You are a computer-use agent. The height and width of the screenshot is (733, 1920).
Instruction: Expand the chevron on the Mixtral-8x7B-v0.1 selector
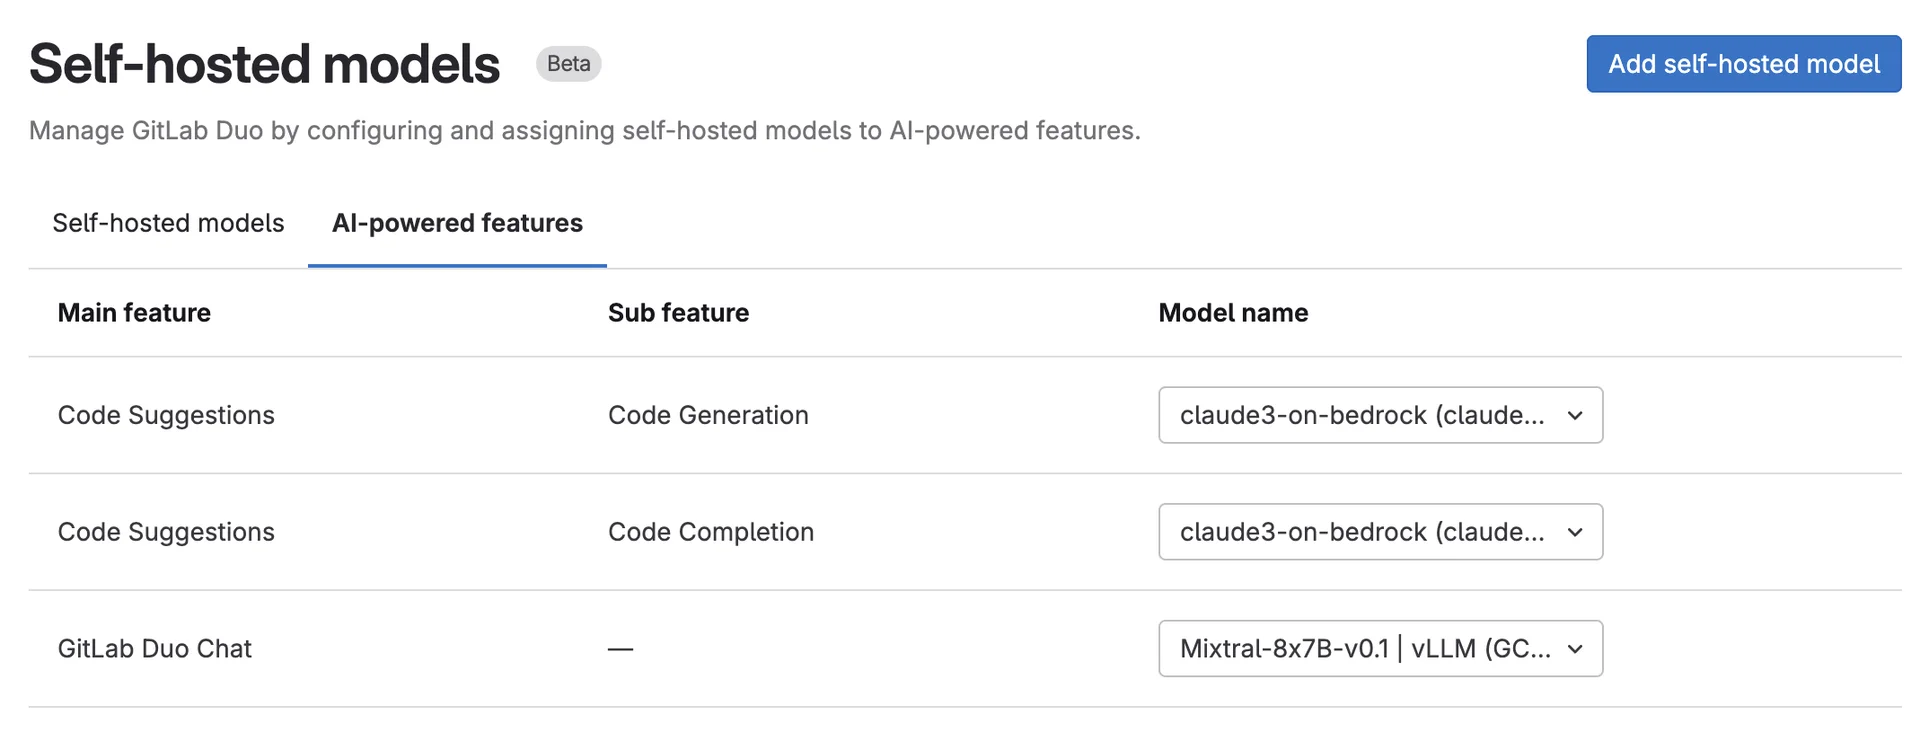1576,648
